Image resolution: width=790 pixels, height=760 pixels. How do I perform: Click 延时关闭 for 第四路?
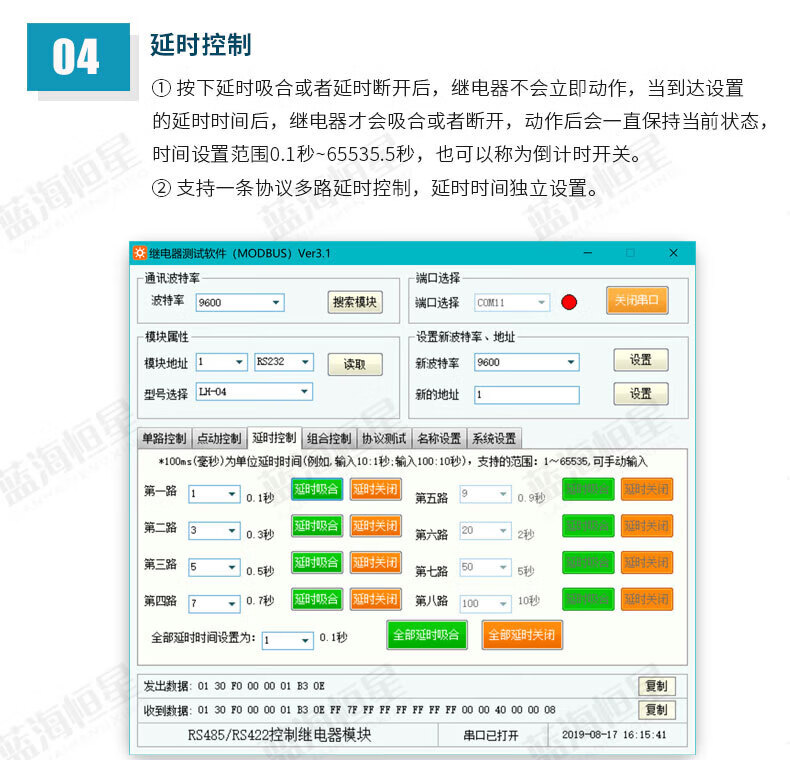click(375, 599)
